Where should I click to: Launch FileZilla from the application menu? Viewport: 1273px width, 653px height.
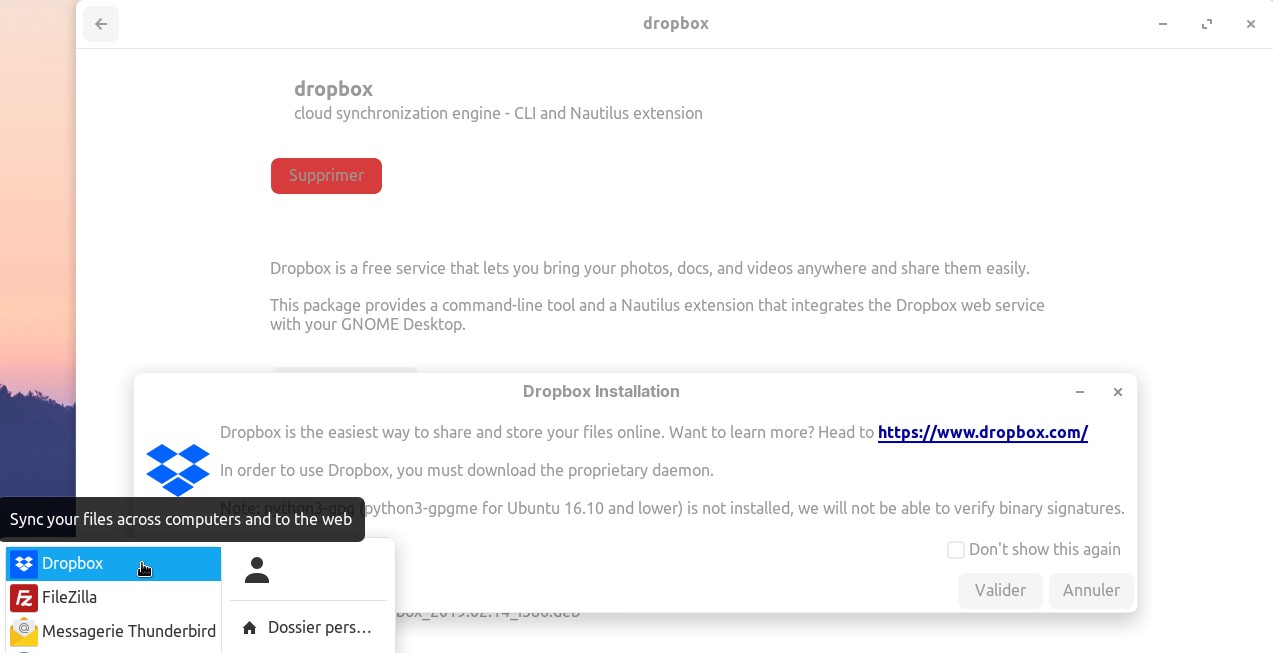click(x=70, y=598)
